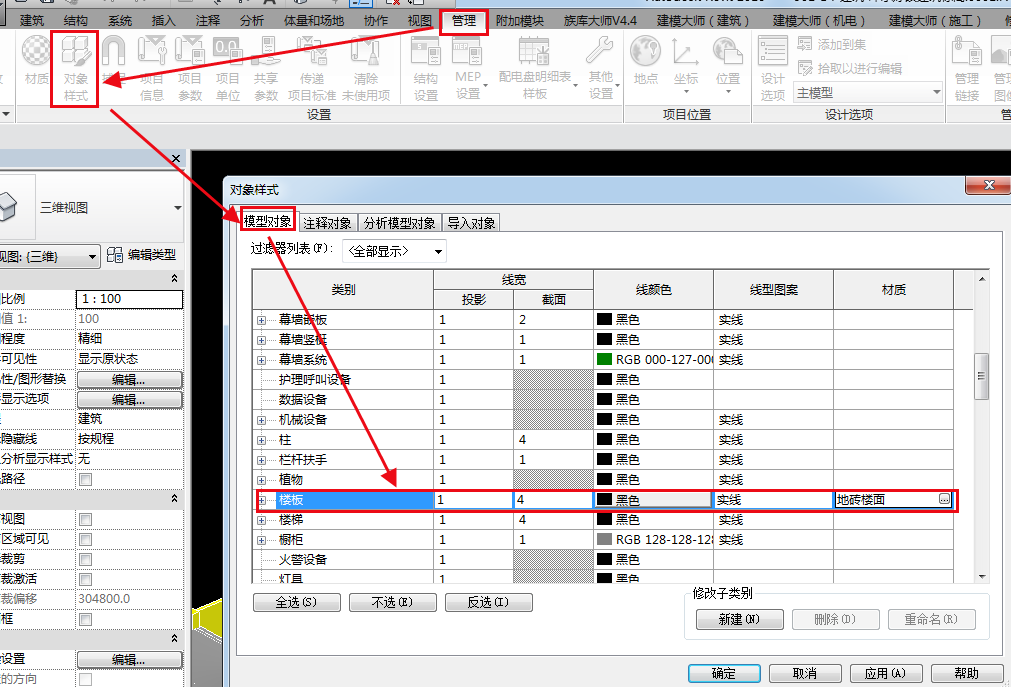Click 传递项目标准 Transfer Standards icon
This screenshot has height=687, width=1011.
(312, 69)
